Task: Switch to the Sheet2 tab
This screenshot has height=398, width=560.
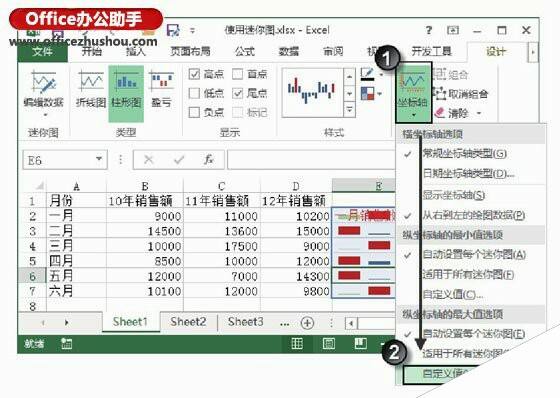Action: click(188, 322)
